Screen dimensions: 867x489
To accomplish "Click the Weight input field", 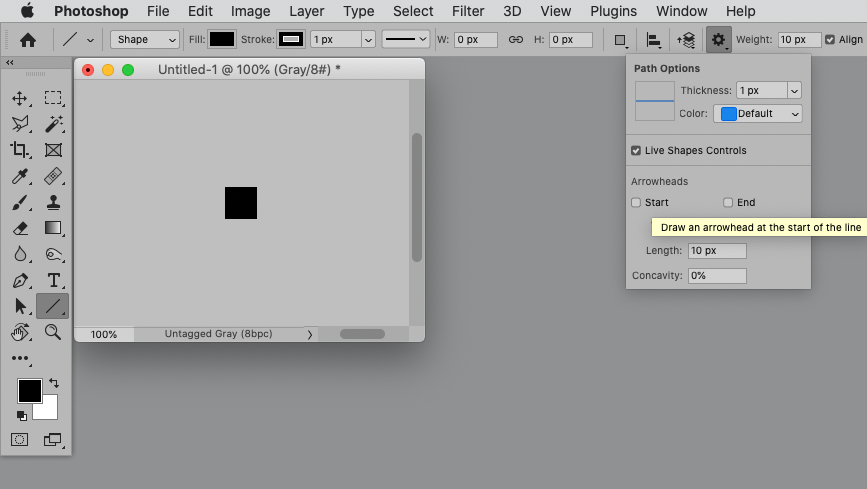I will [799, 39].
